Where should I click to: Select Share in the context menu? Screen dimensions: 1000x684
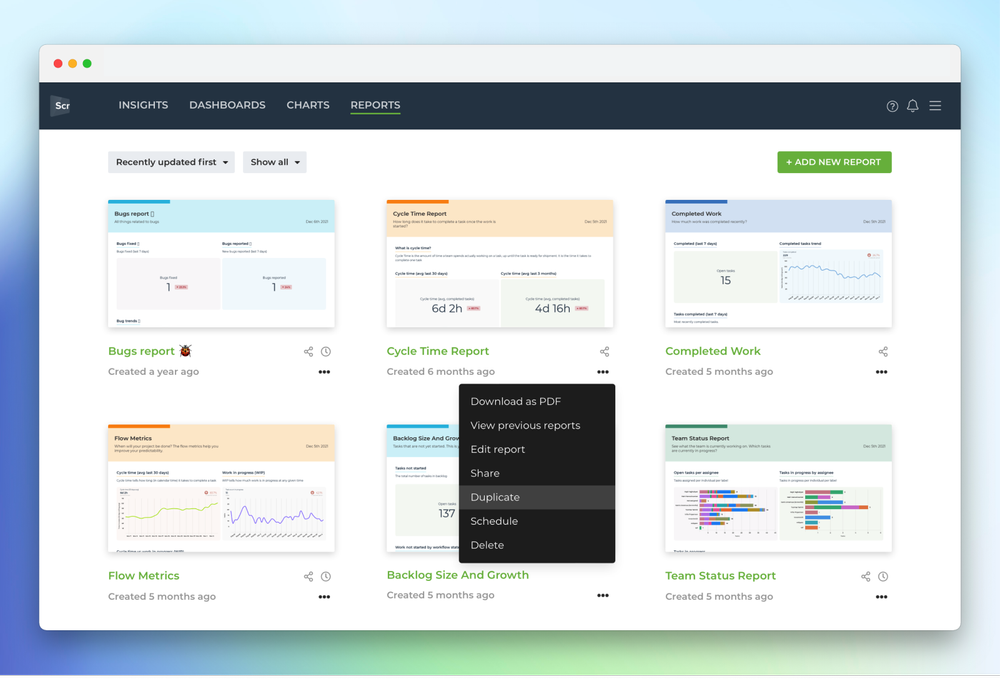click(537, 474)
